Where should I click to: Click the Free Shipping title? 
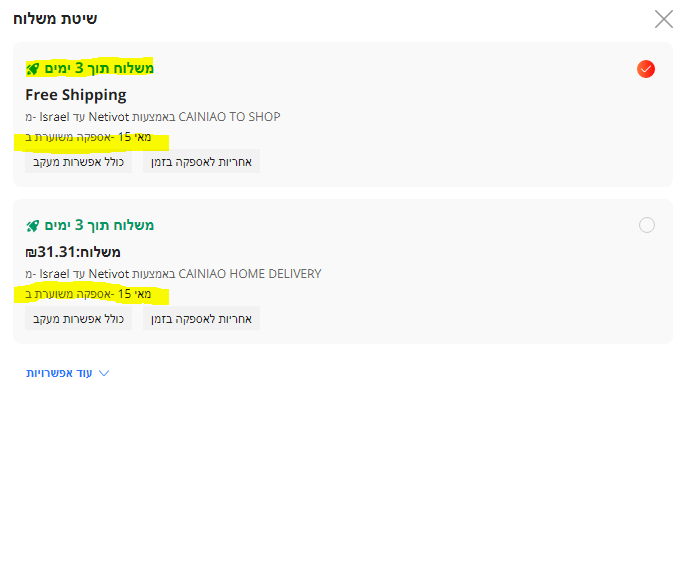[76, 95]
